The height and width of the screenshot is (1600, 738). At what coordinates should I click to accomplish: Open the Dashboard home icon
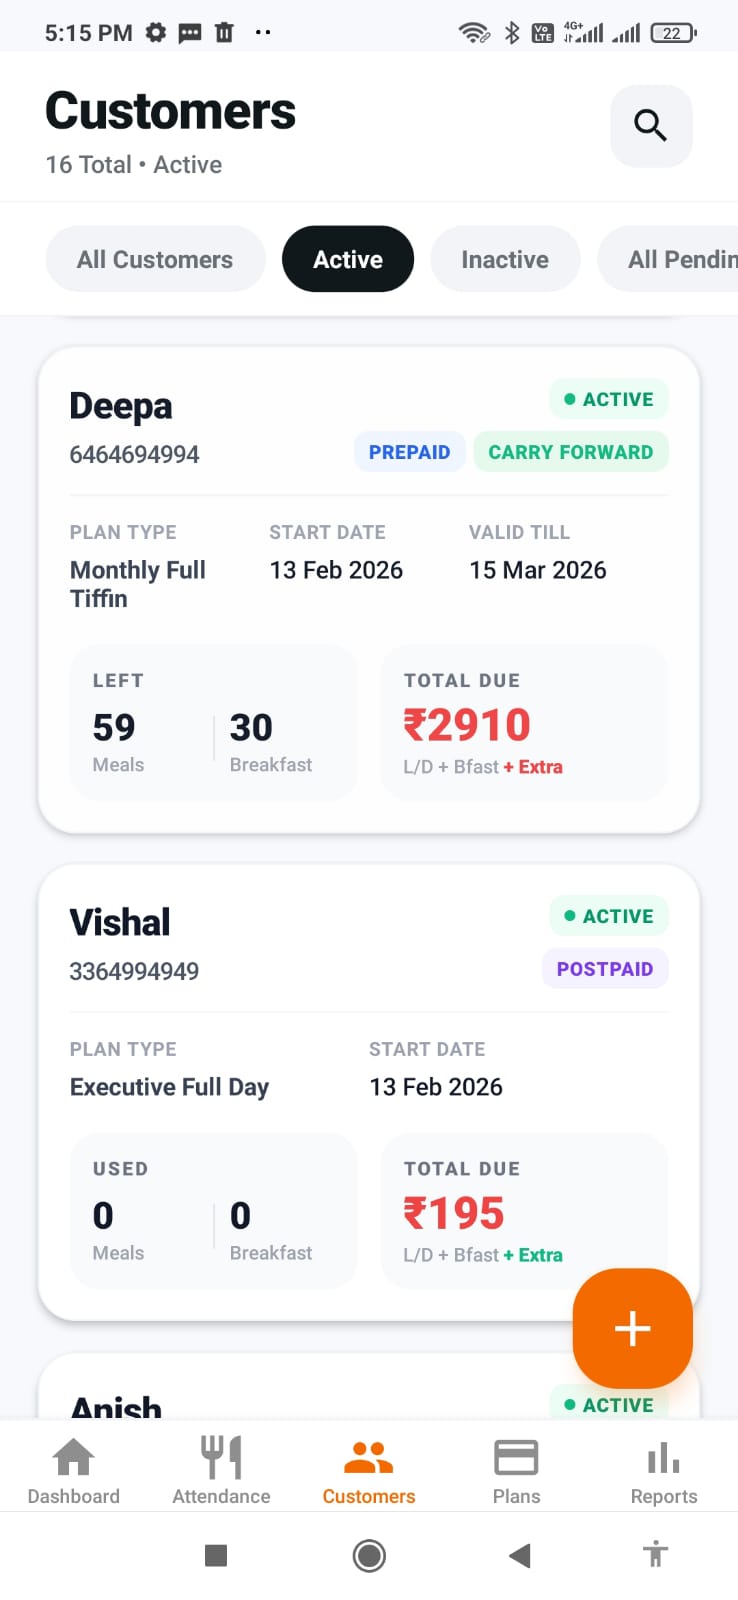click(73, 1458)
